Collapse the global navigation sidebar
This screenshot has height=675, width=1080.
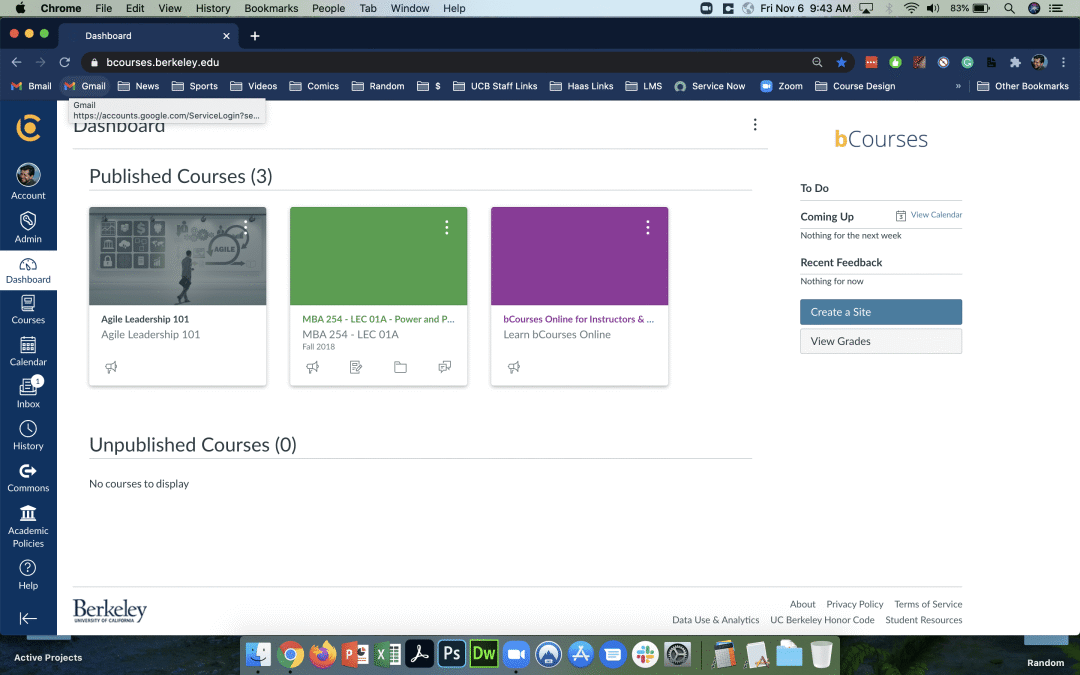tap(28, 618)
